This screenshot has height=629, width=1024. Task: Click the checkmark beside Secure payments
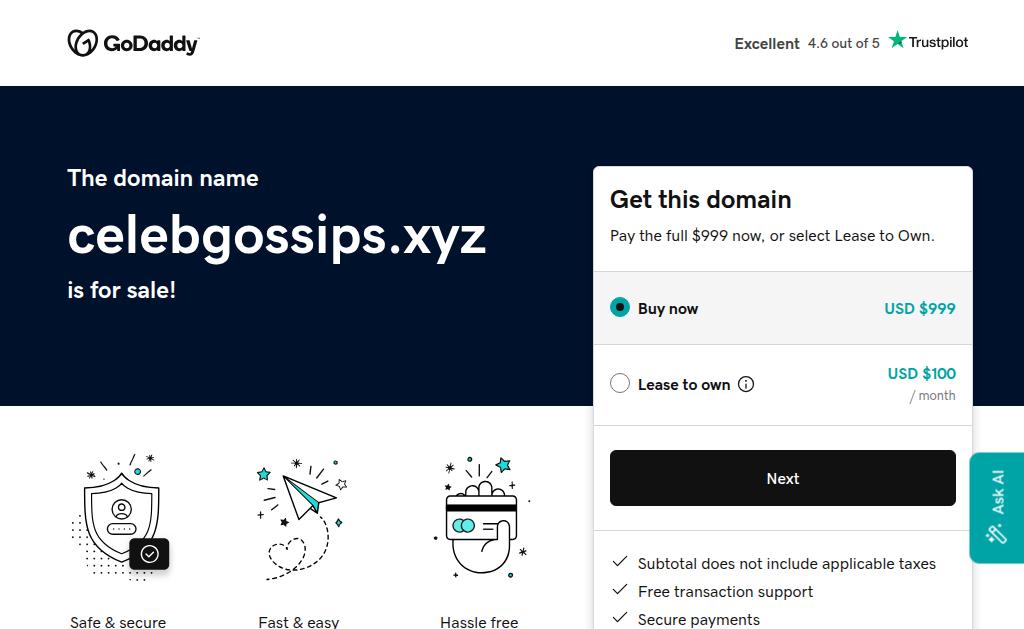coord(620,617)
